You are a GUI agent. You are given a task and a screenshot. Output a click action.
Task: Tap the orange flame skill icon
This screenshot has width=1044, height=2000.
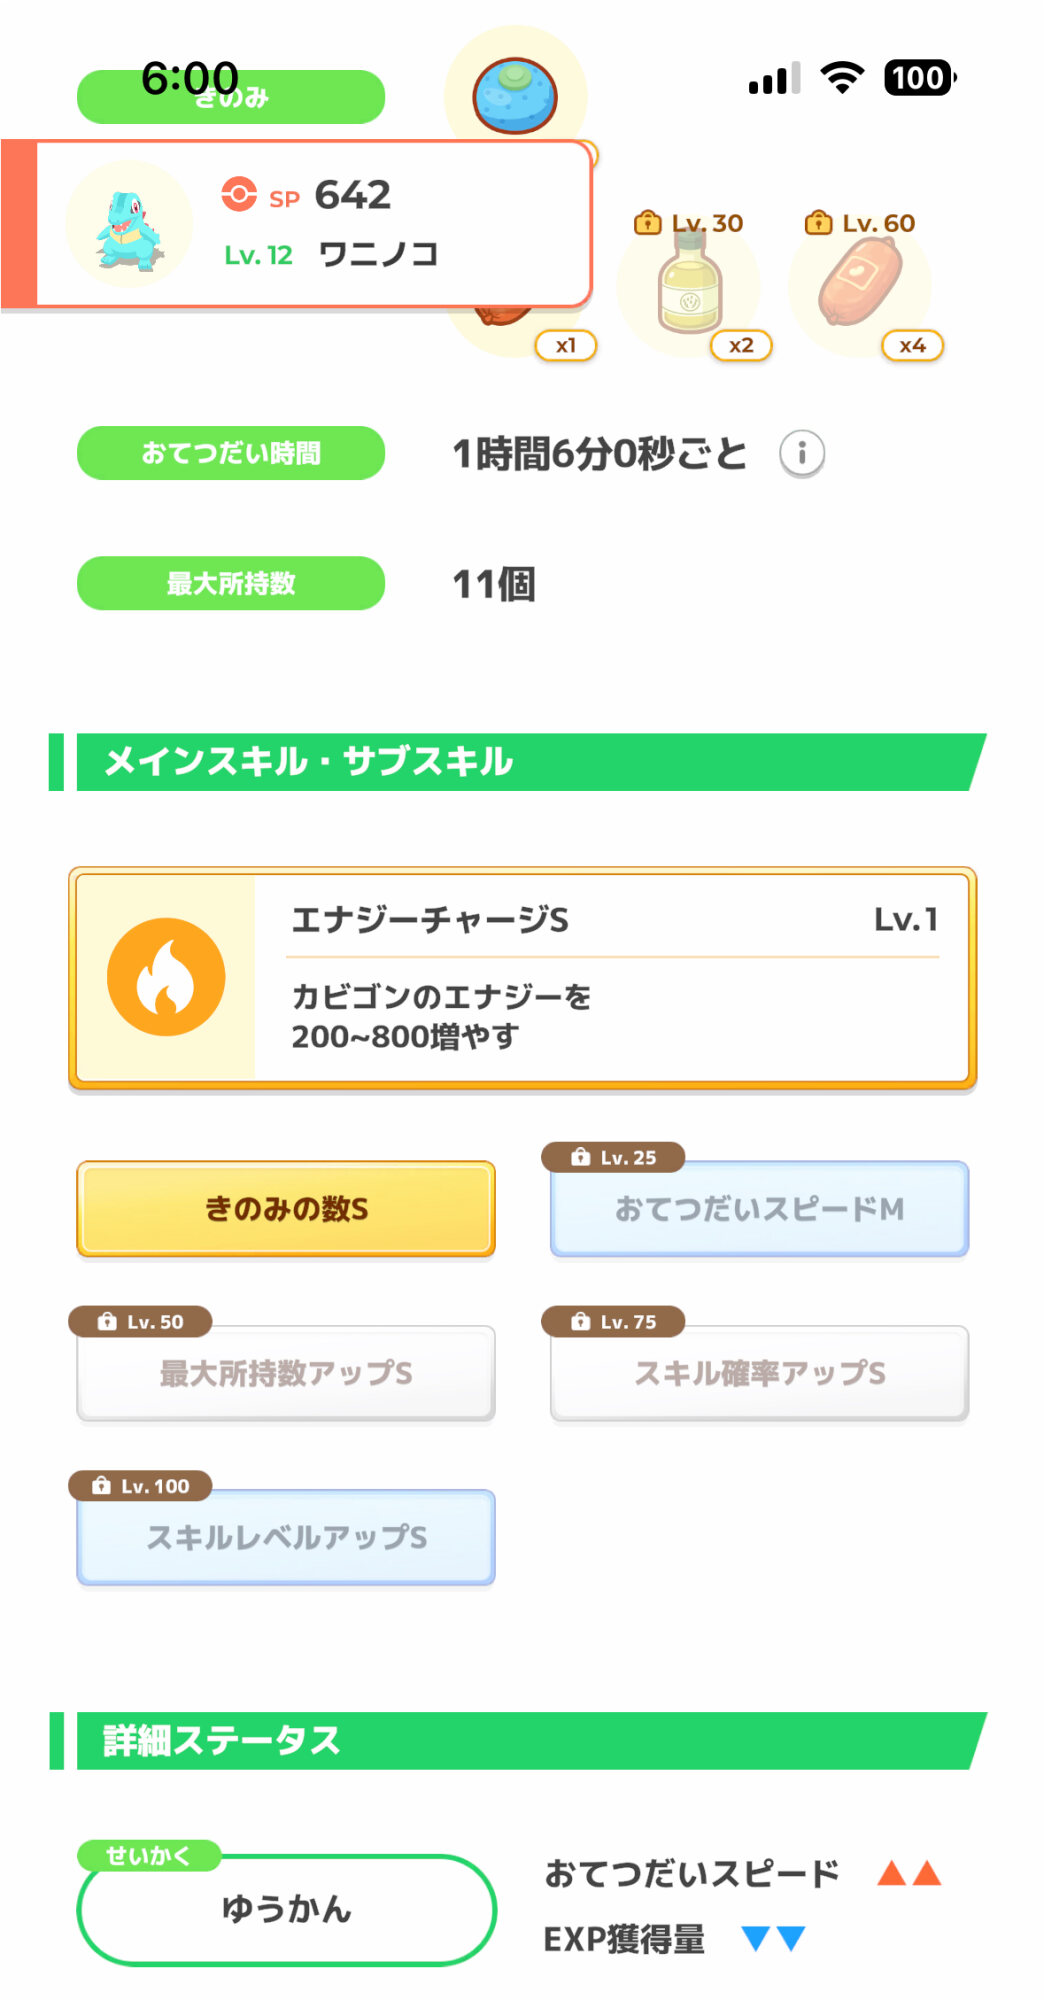166,977
